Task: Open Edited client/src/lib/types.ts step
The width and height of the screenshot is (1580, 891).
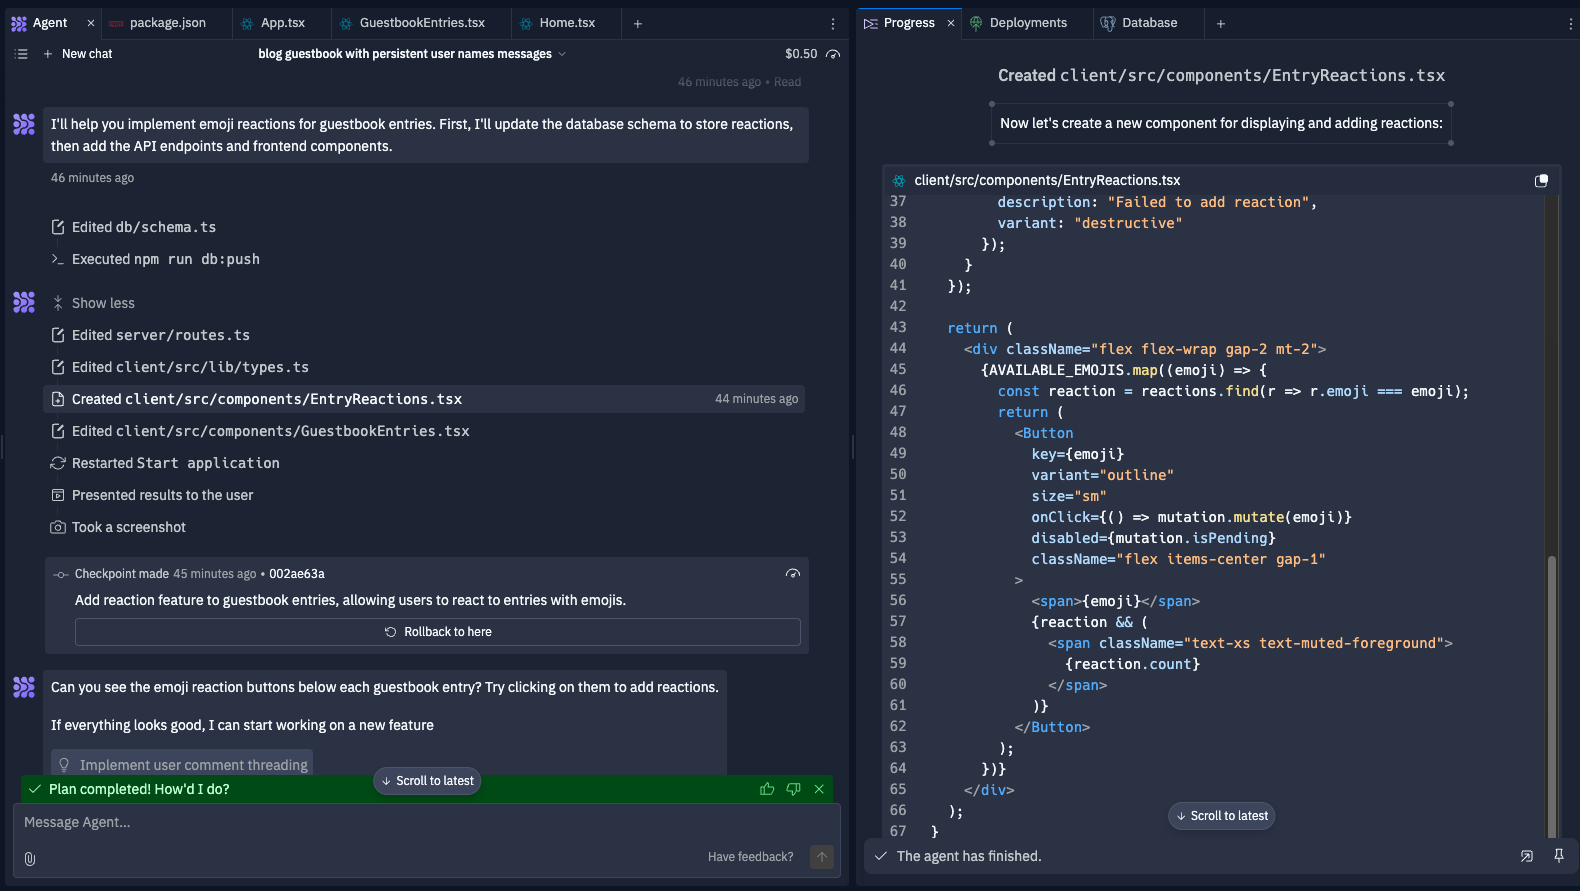Action: 180,367
